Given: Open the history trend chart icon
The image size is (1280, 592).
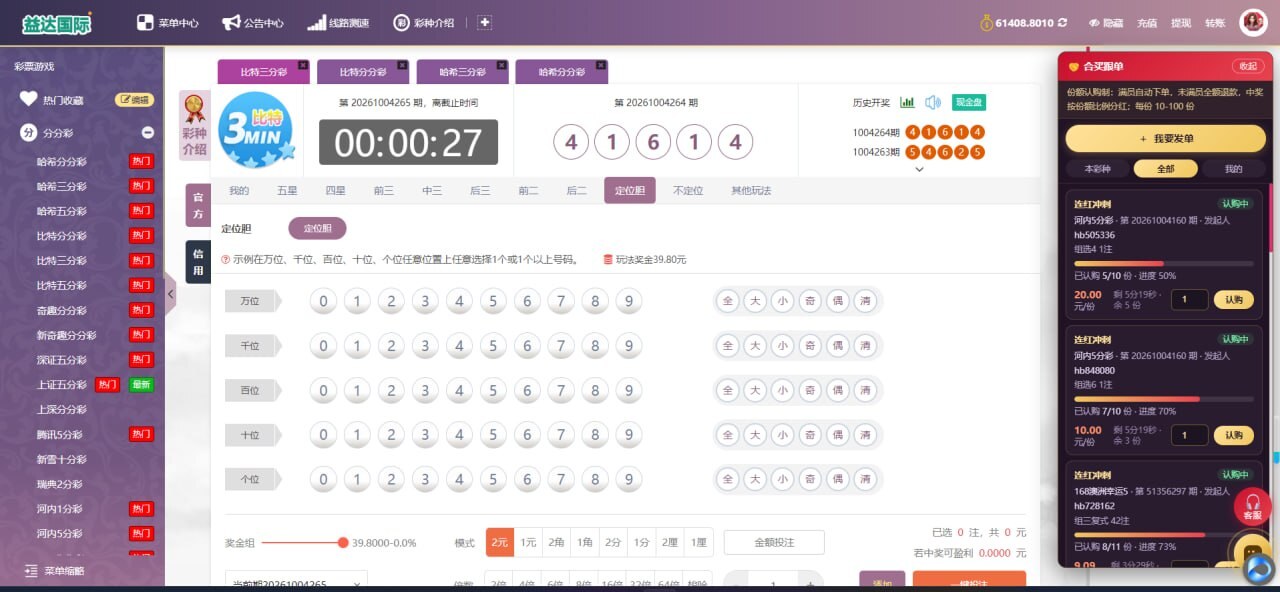Looking at the screenshot, I should pos(908,102).
